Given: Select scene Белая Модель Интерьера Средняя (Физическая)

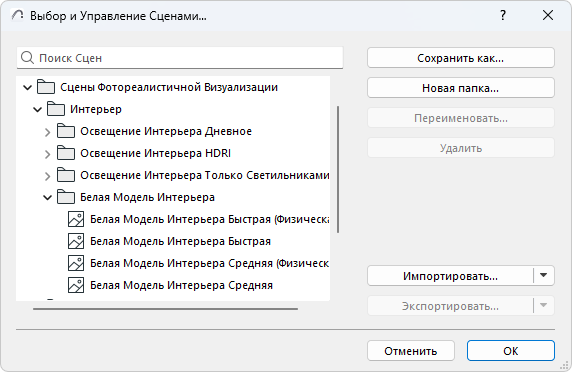Looking at the screenshot, I should pyautogui.click(x=210, y=263).
